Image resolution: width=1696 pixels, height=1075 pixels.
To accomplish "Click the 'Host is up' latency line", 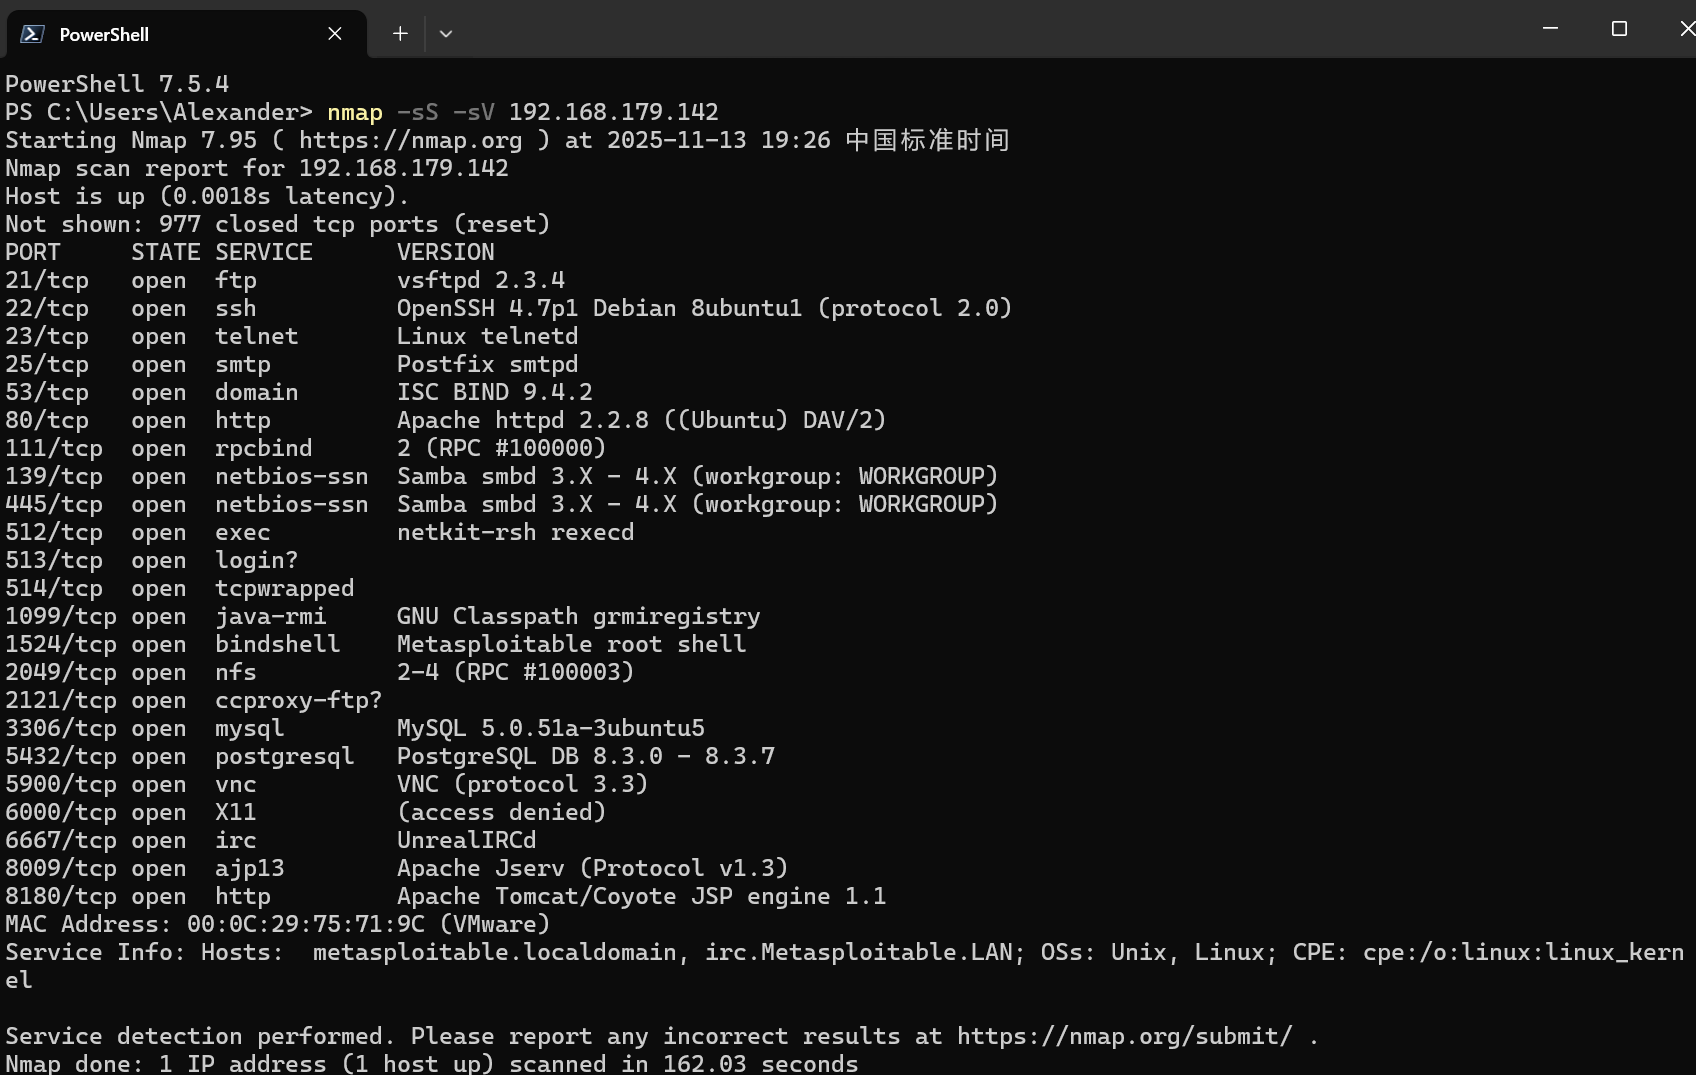I will (207, 196).
